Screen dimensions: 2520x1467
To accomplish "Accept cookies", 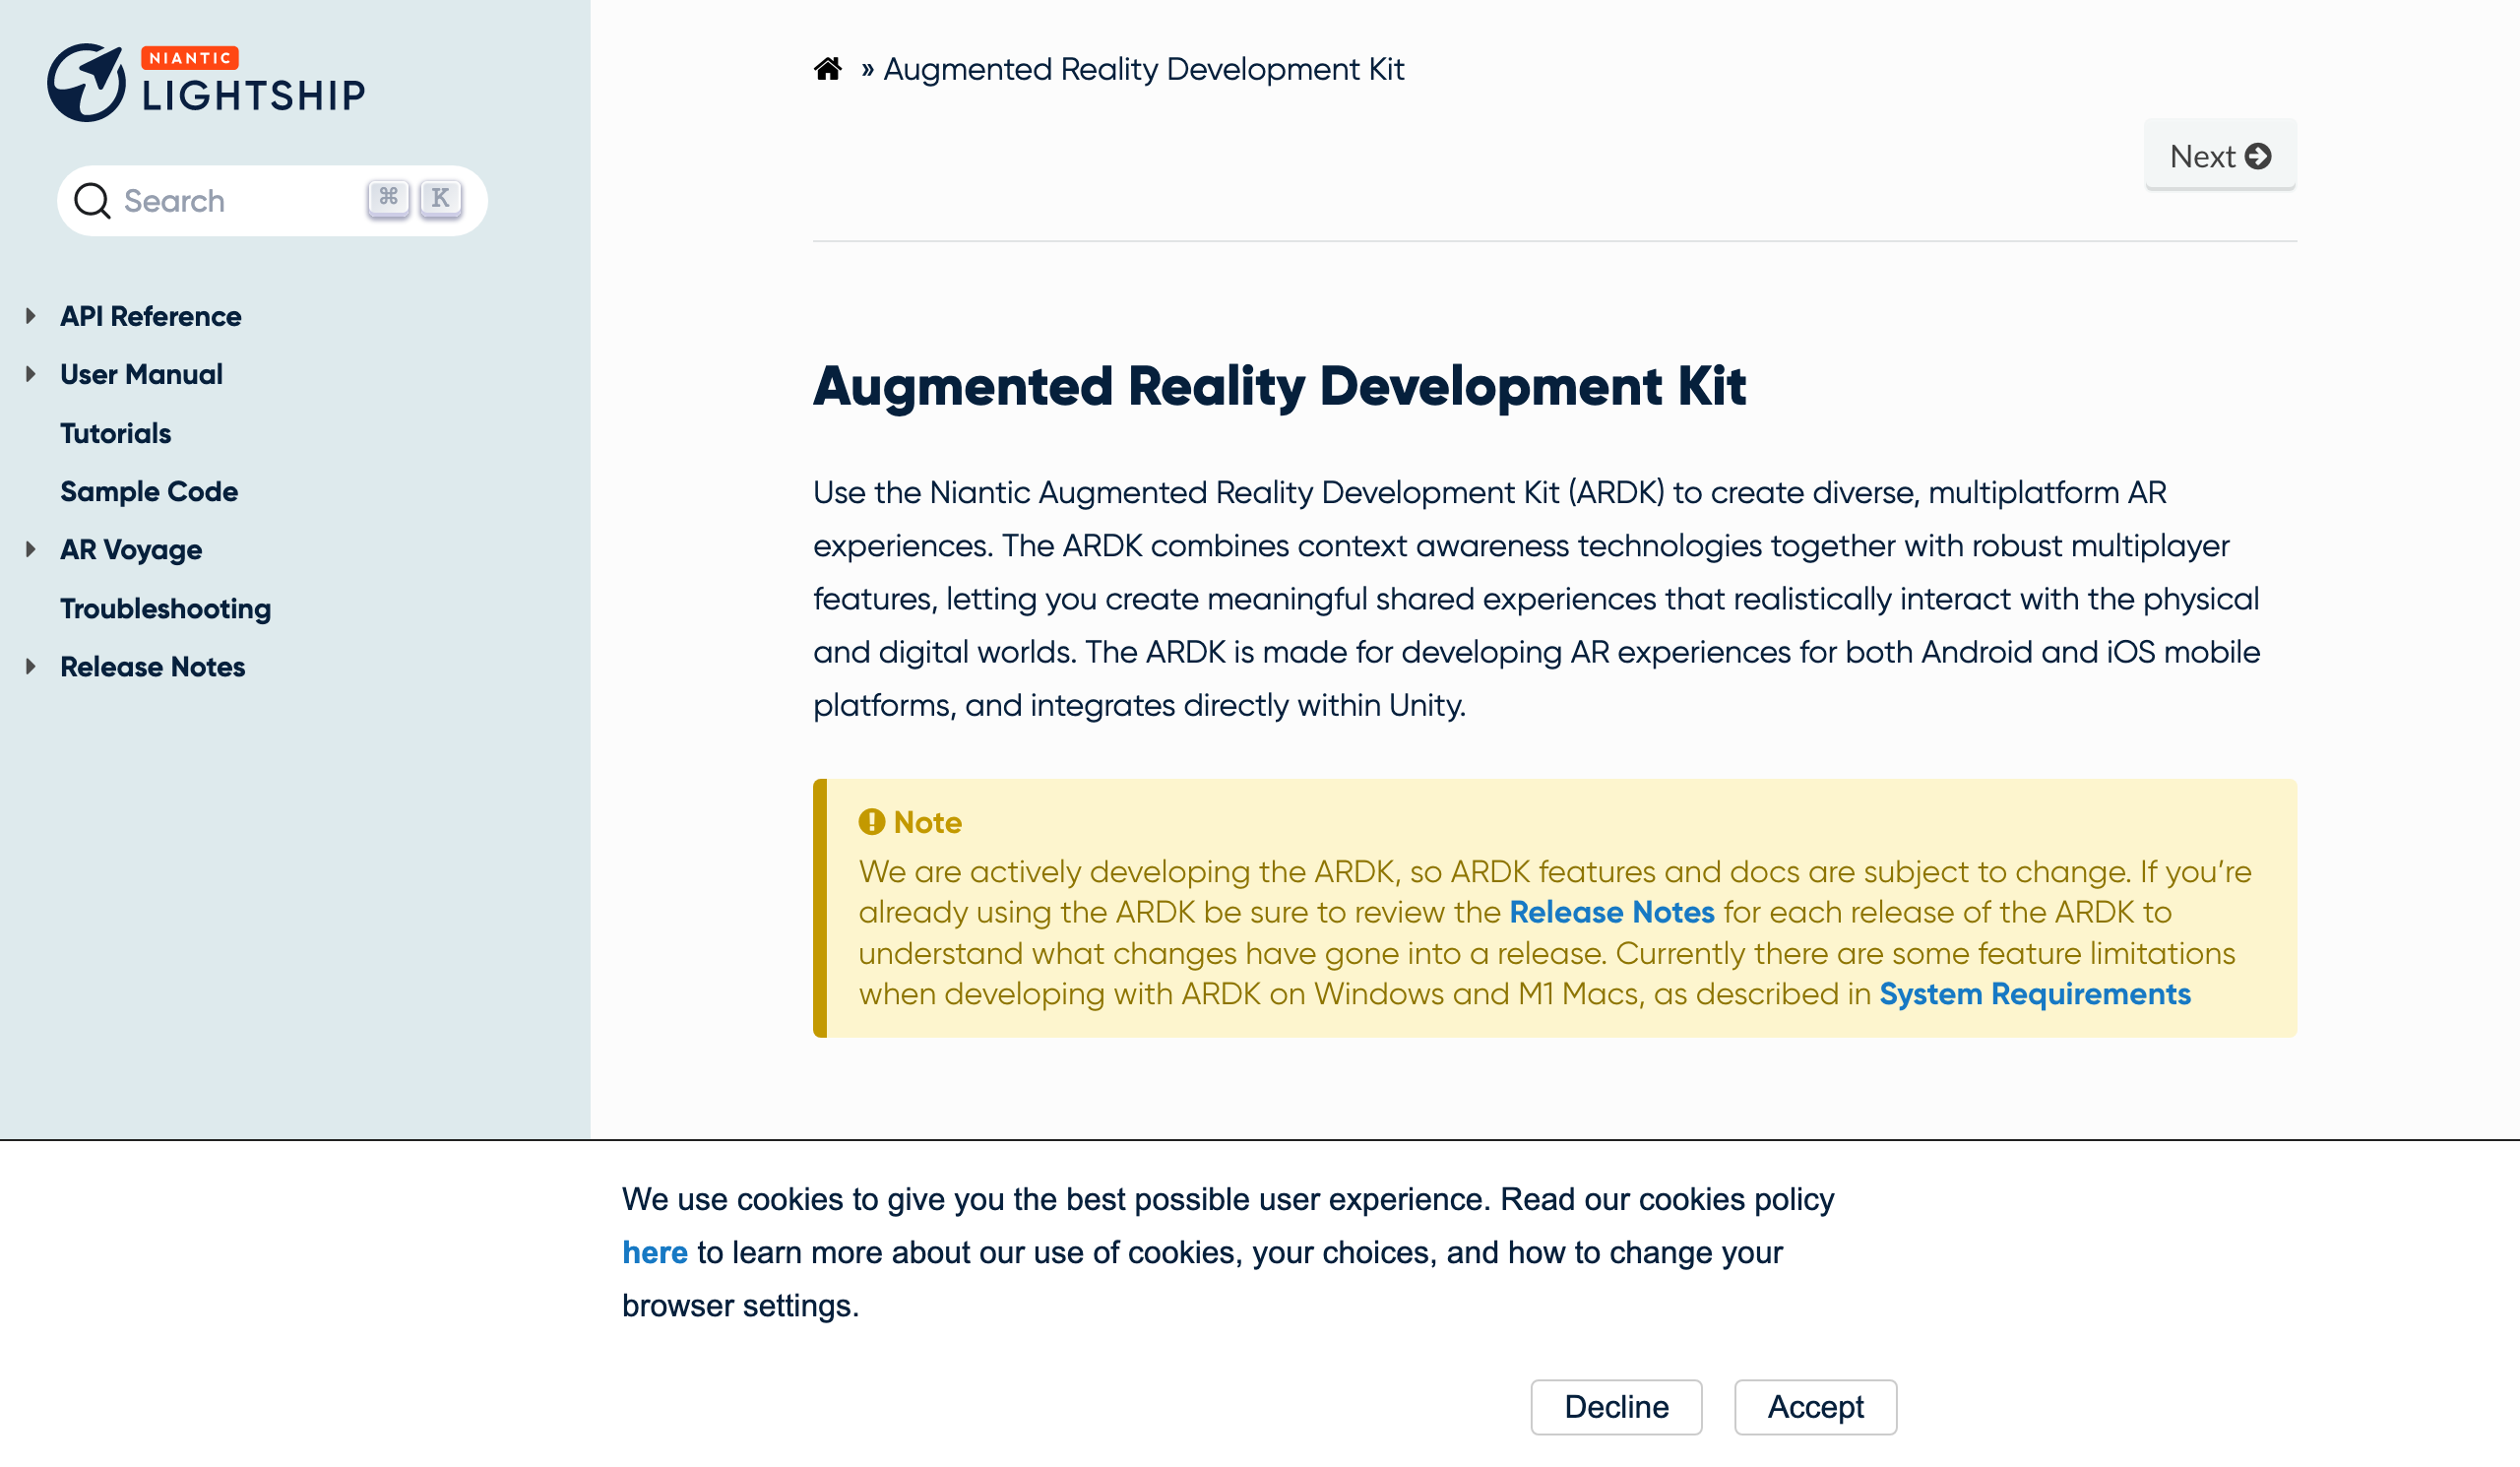I will coord(1815,1406).
